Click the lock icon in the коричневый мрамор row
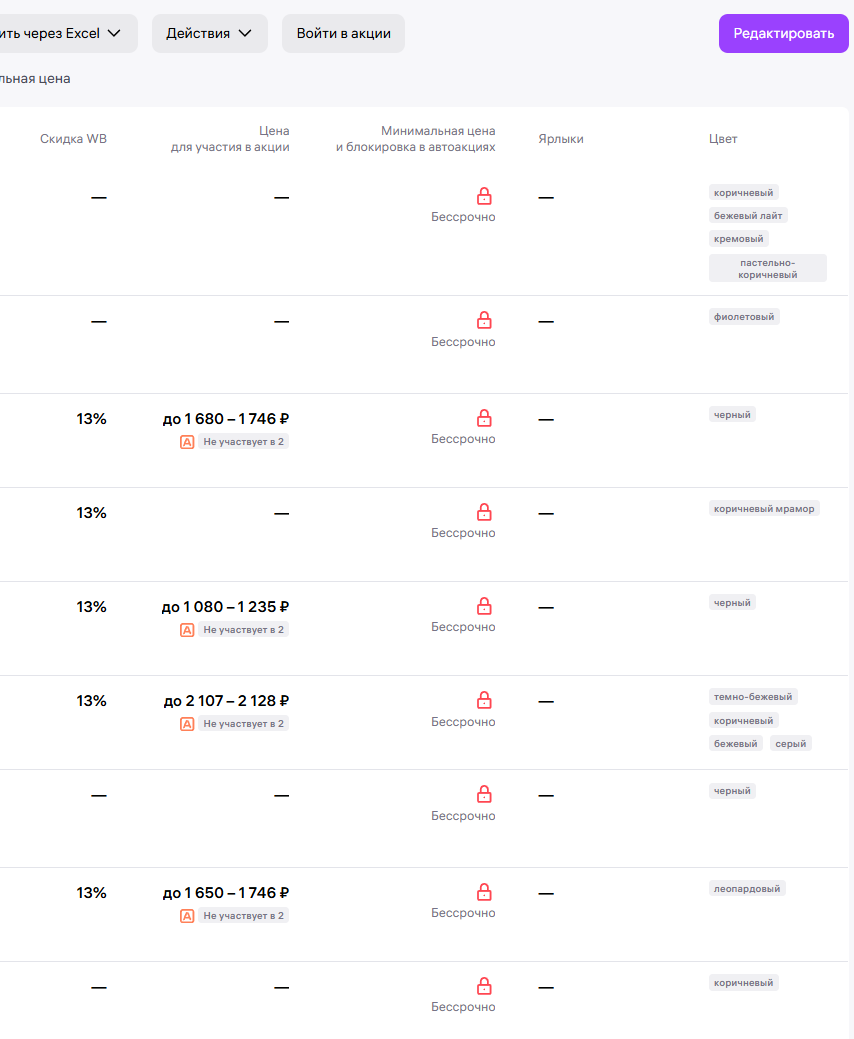Viewport: 854px width, 1039px height. (484, 512)
